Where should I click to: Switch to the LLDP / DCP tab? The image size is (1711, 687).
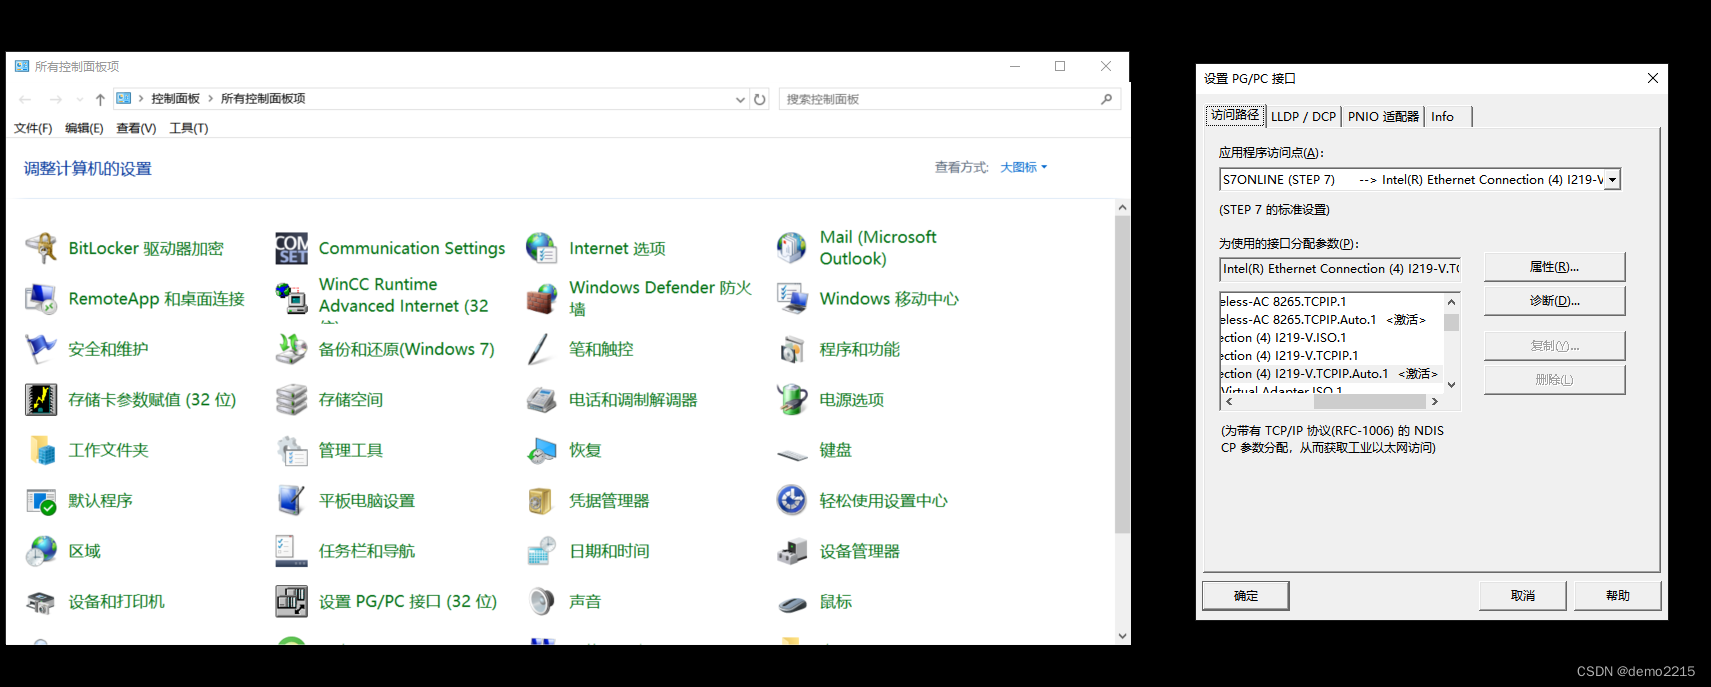[x=1303, y=117]
